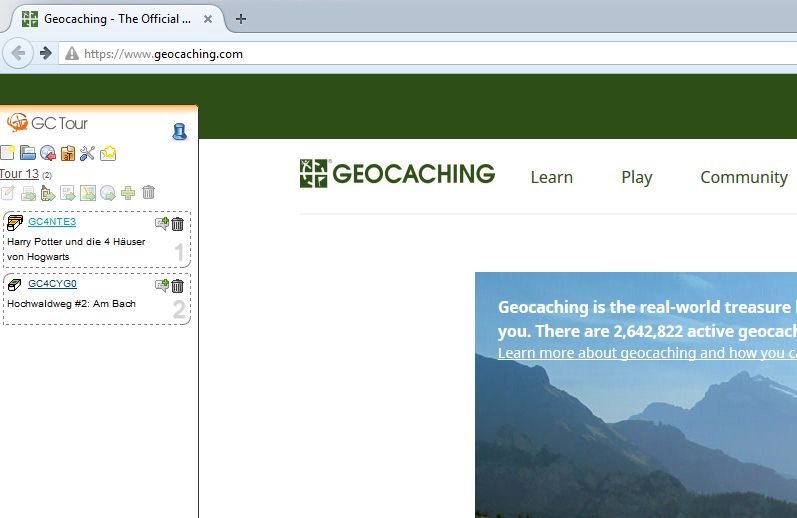Show the tour on map icon
This screenshot has height=518, width=797.
(88, 193)
